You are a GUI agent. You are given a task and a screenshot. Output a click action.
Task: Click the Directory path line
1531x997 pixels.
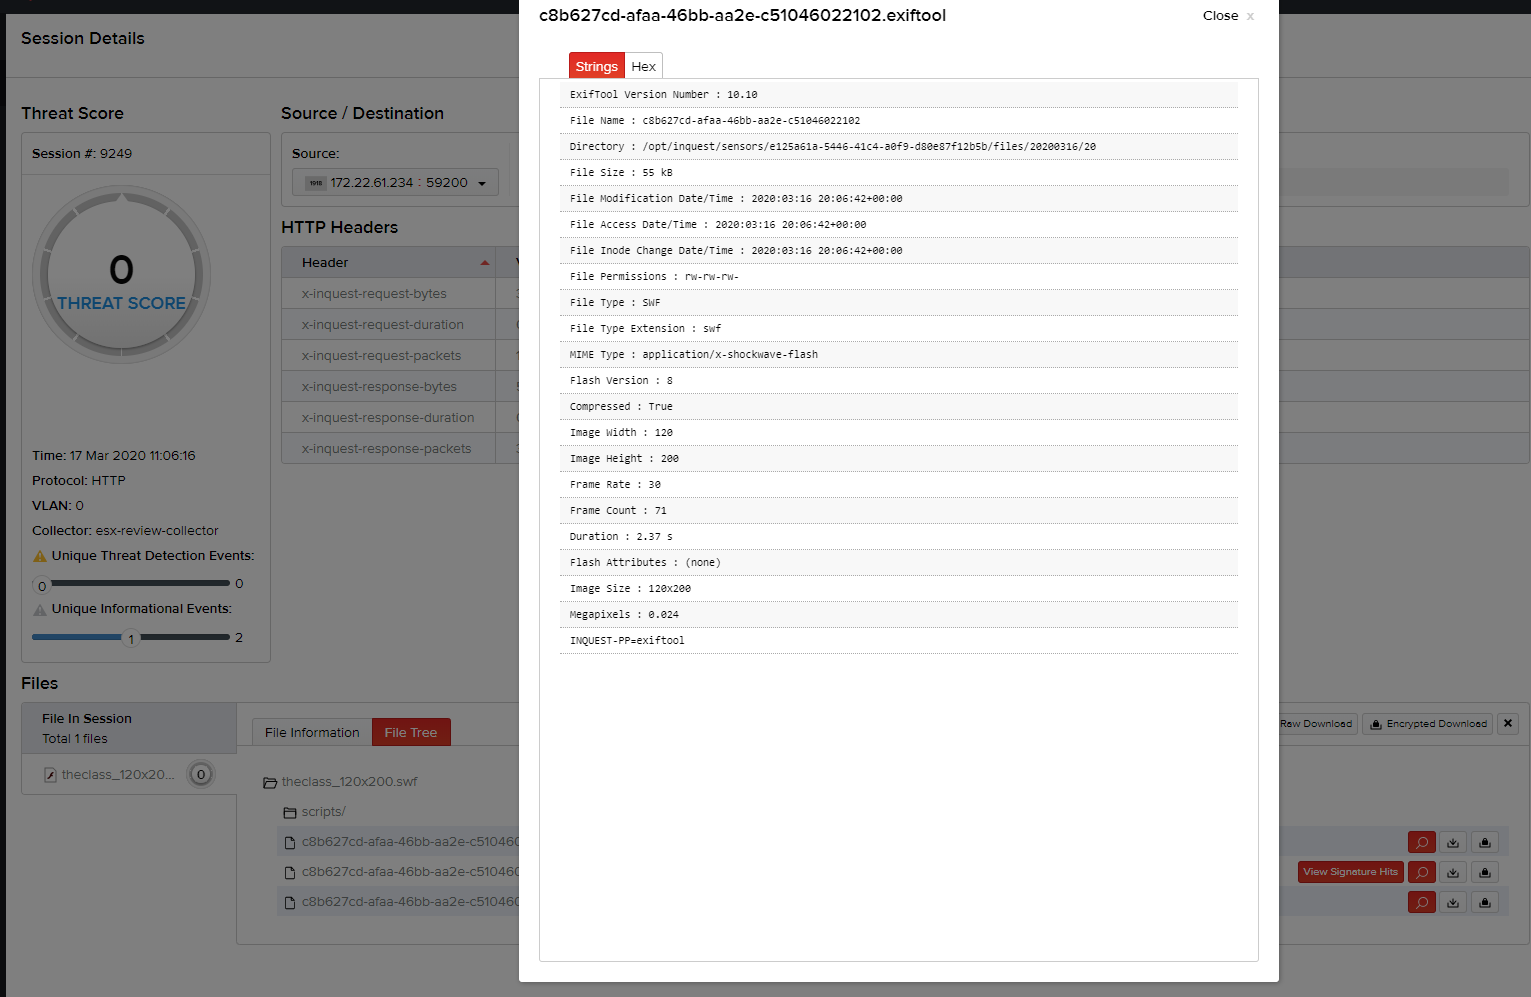[x=899, y=147]
